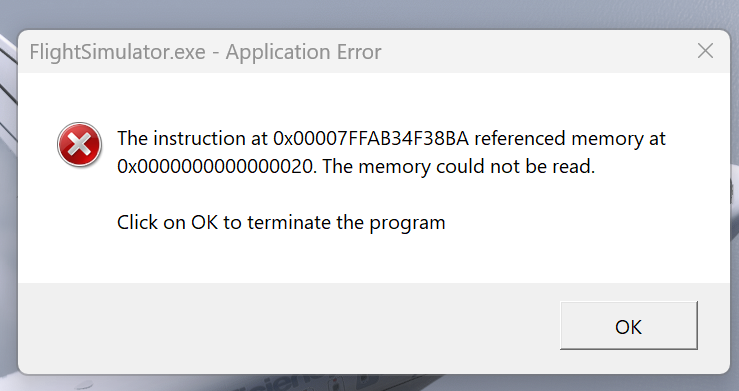Viewport: 739px width, 391px height.
Task: Click the 'Click on OK' instruction text
Action: point(167,222)
